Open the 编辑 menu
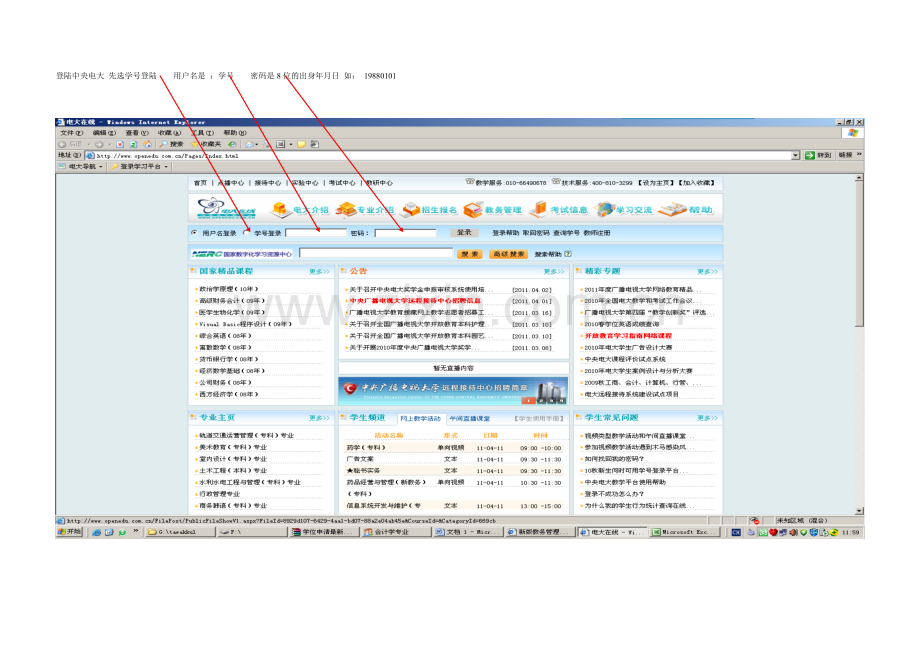The image size is (920, 651). (104, 133)
